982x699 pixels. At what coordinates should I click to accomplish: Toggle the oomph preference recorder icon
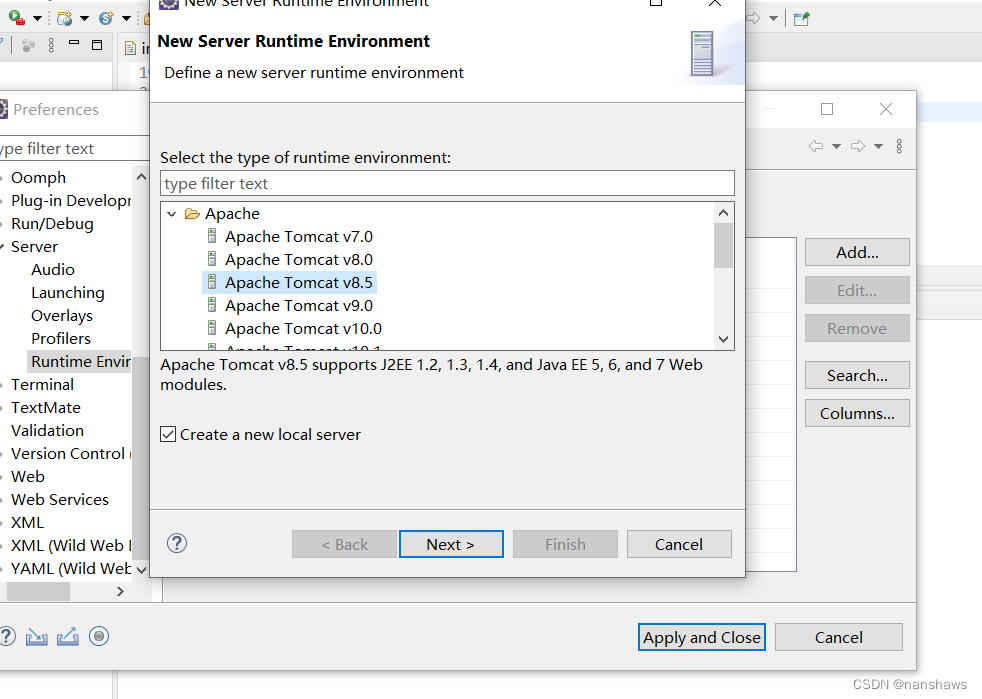pyautogui.click(x=99, y=636)
